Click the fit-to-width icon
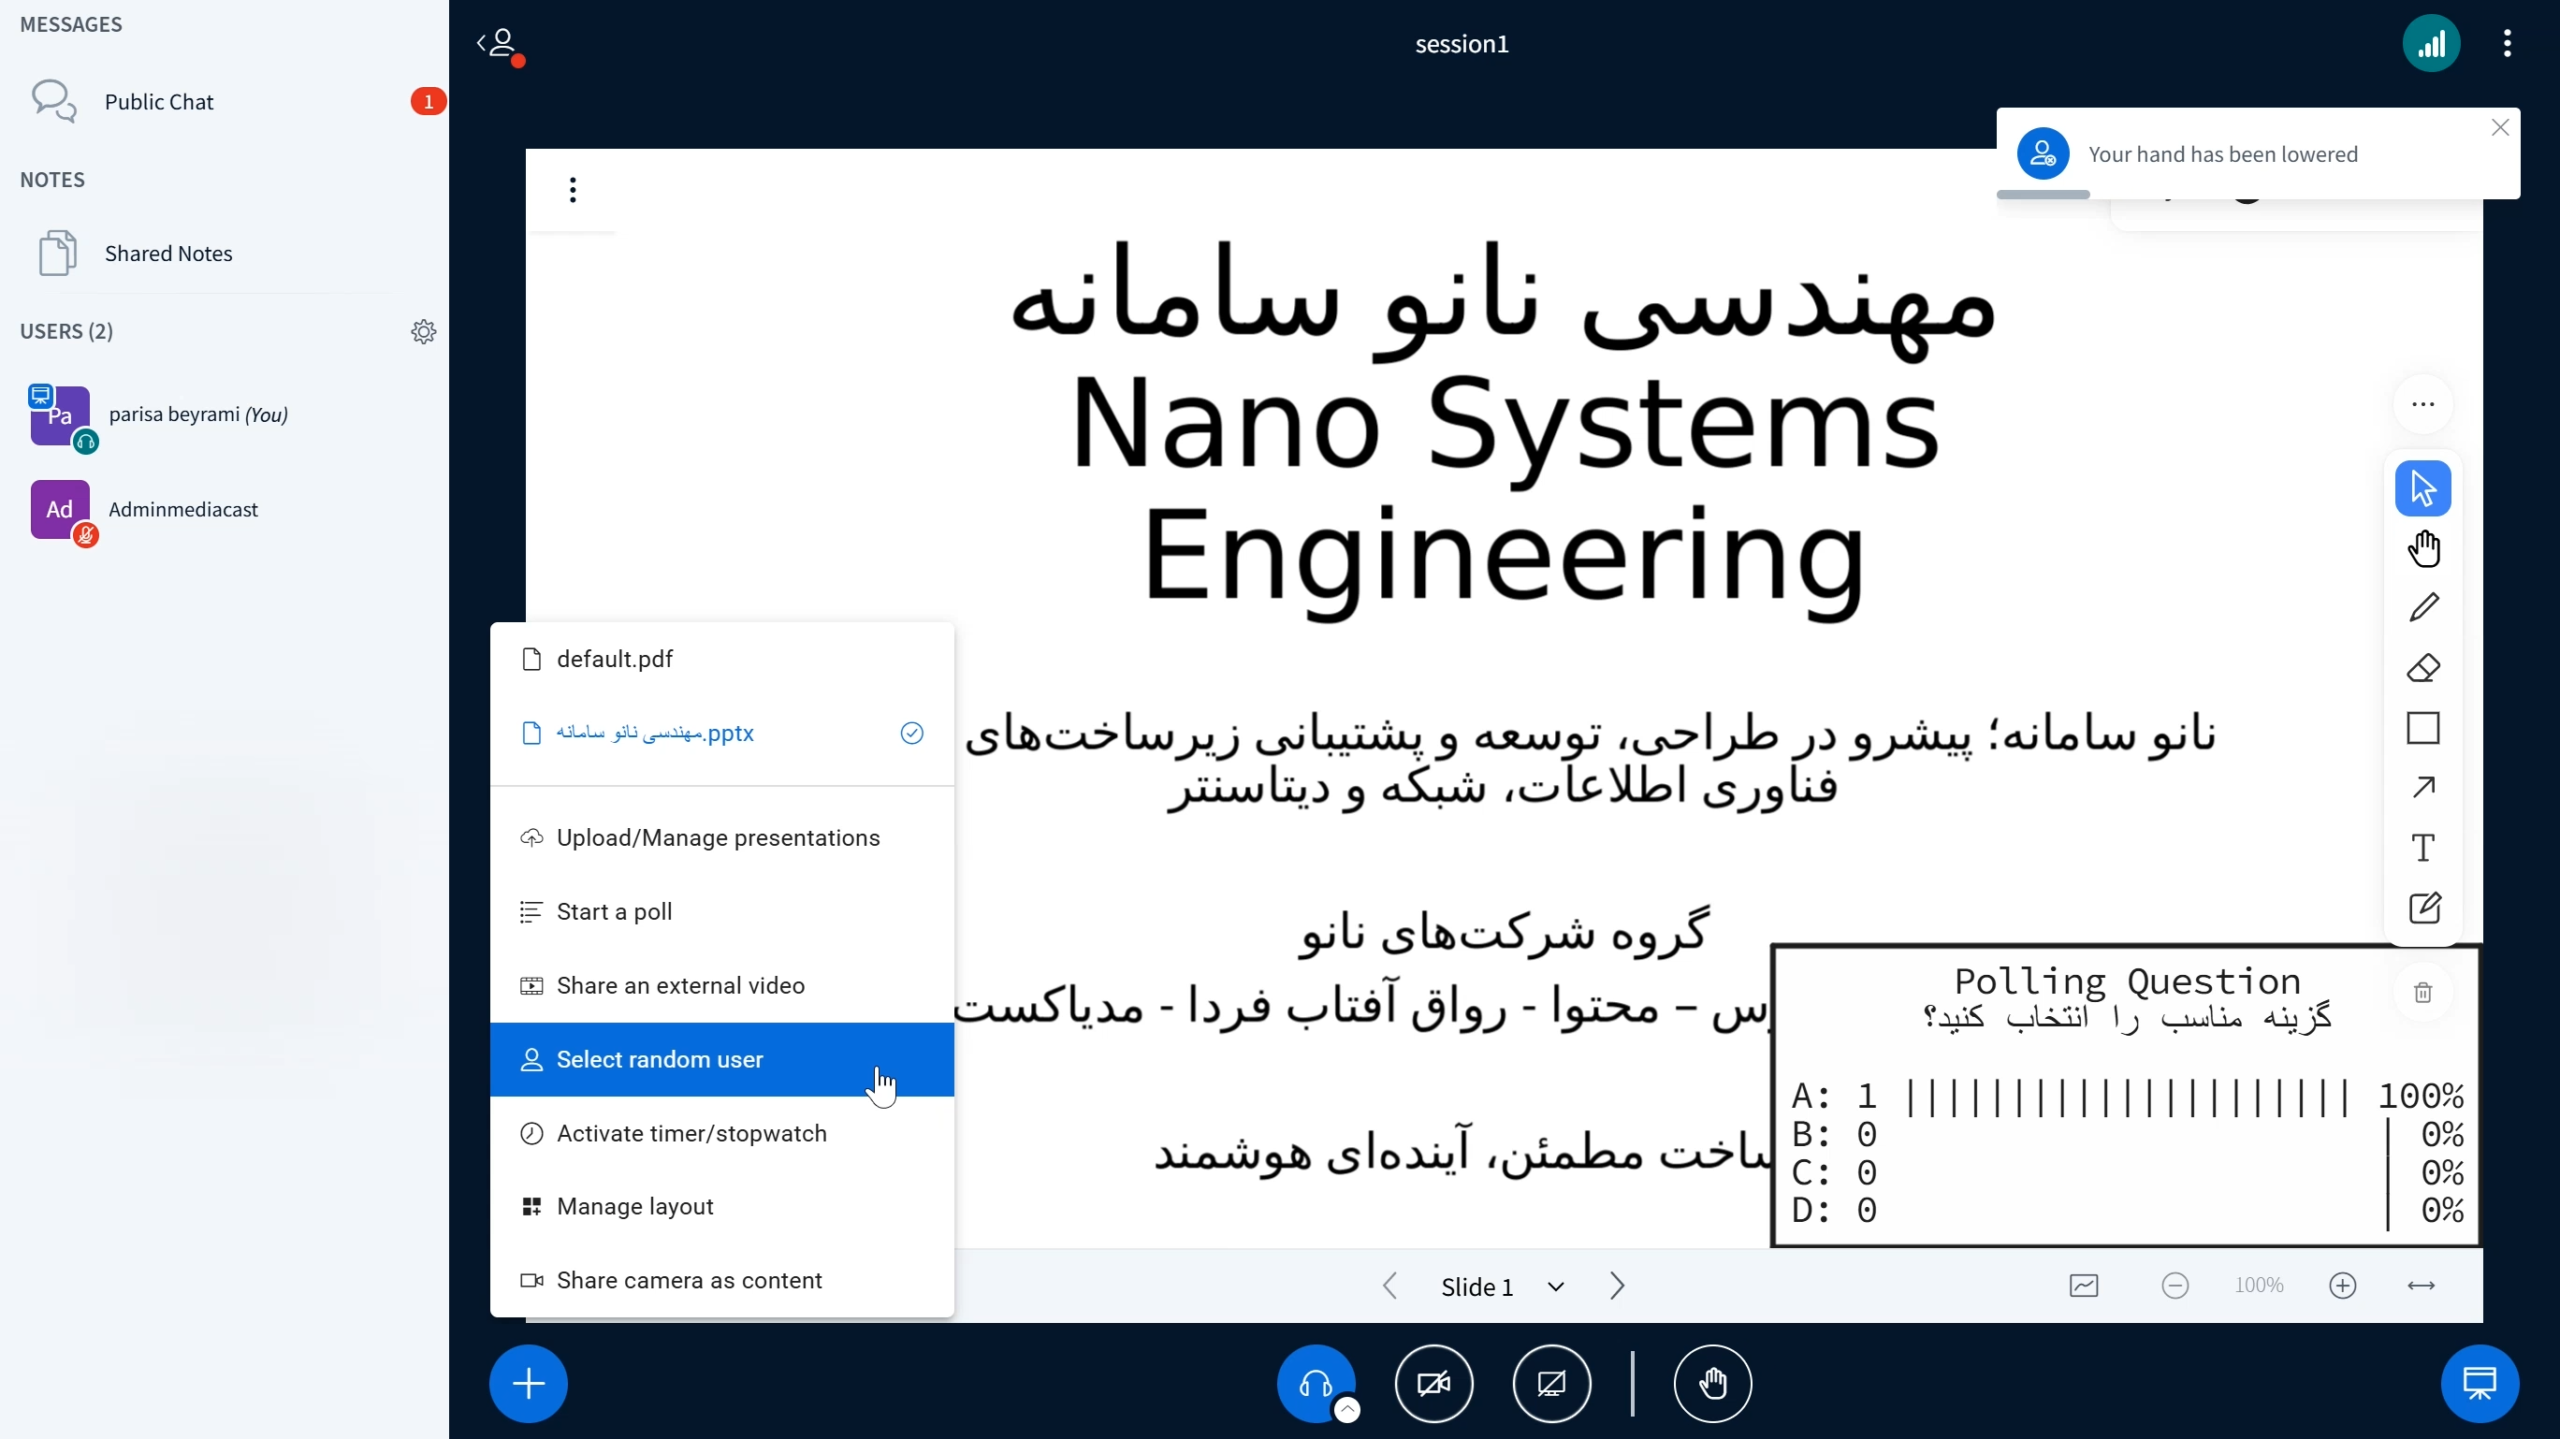This screenshot has width=2560, height=1439. pyautogui.click(x=2421, y=1286)
